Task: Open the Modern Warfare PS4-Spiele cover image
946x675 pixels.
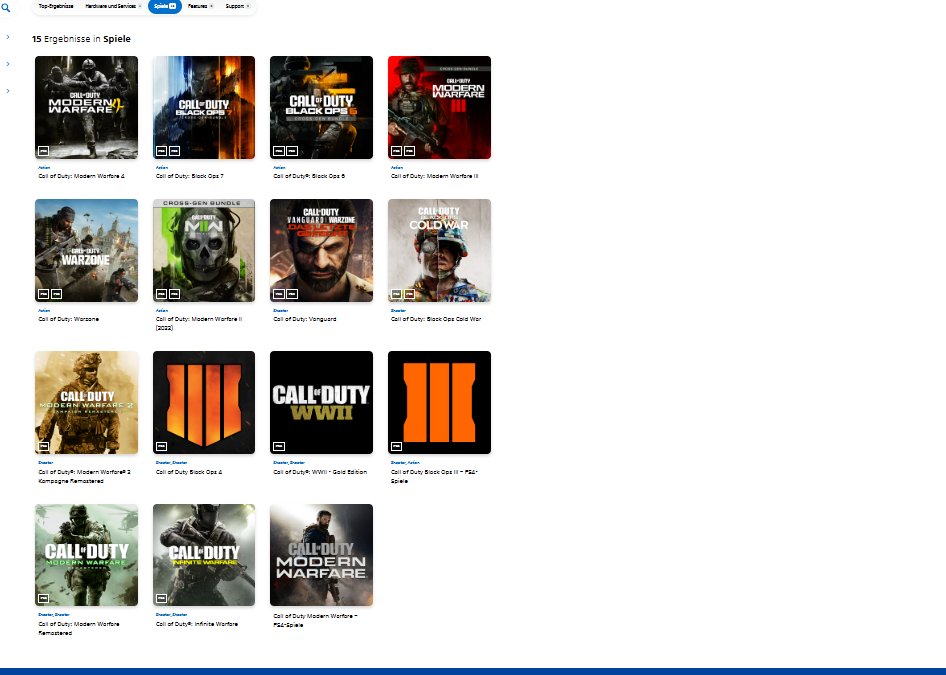Action: pos(322,555)
